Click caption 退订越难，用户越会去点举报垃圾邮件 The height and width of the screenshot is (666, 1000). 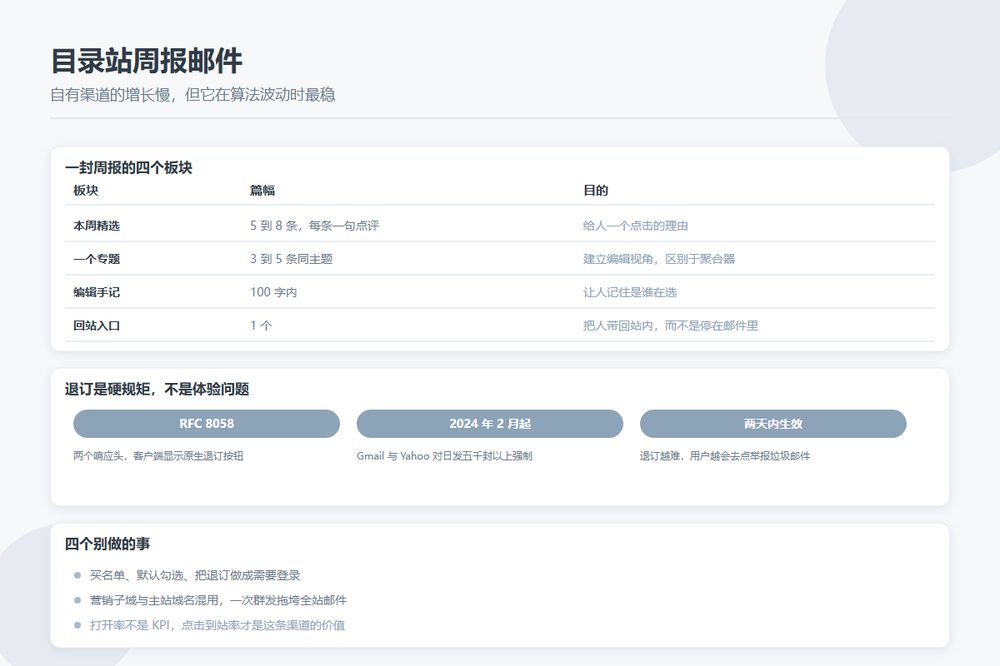point(725,456)
